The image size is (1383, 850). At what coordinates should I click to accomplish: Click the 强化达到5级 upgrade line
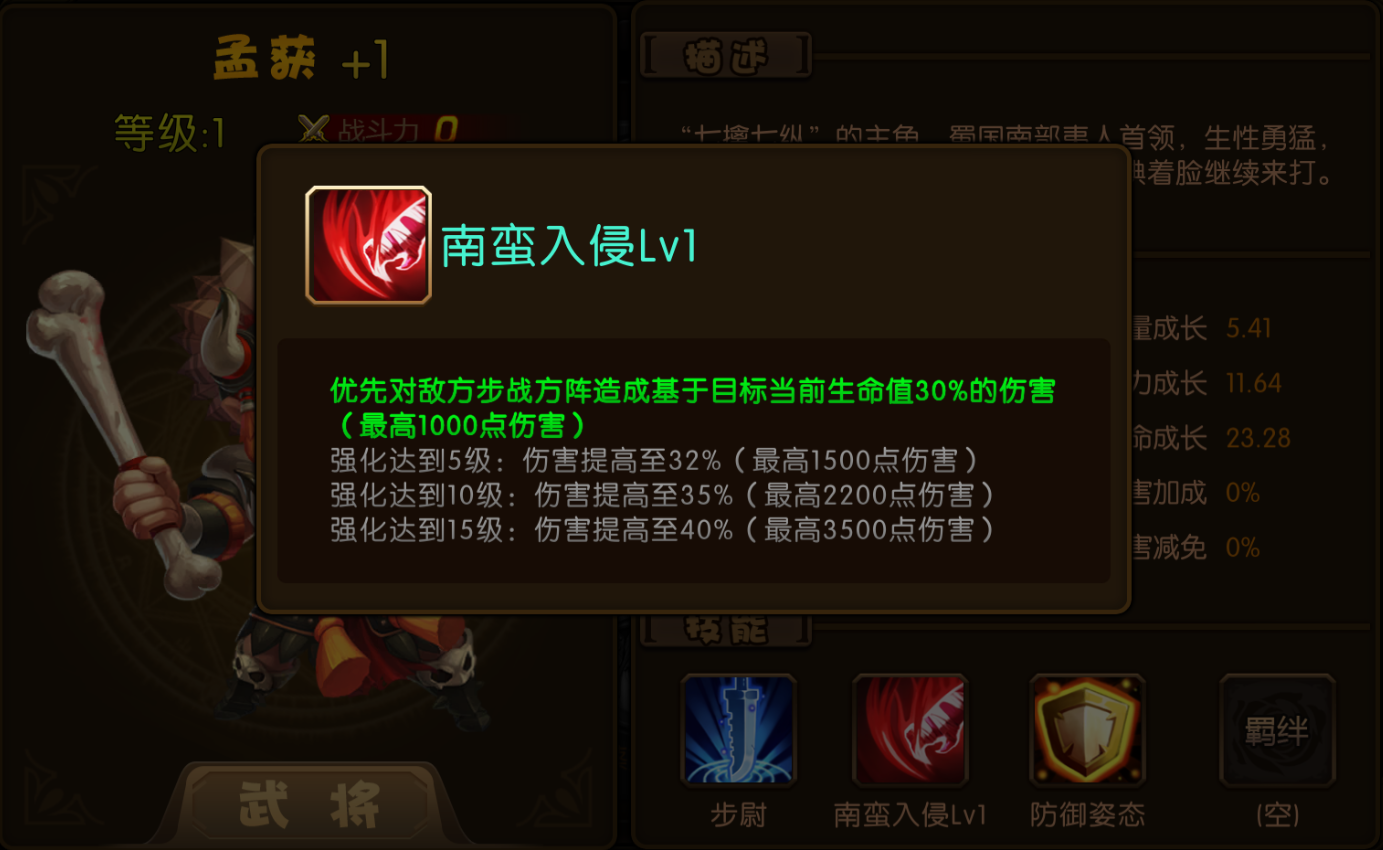click(x=654, y=461)
